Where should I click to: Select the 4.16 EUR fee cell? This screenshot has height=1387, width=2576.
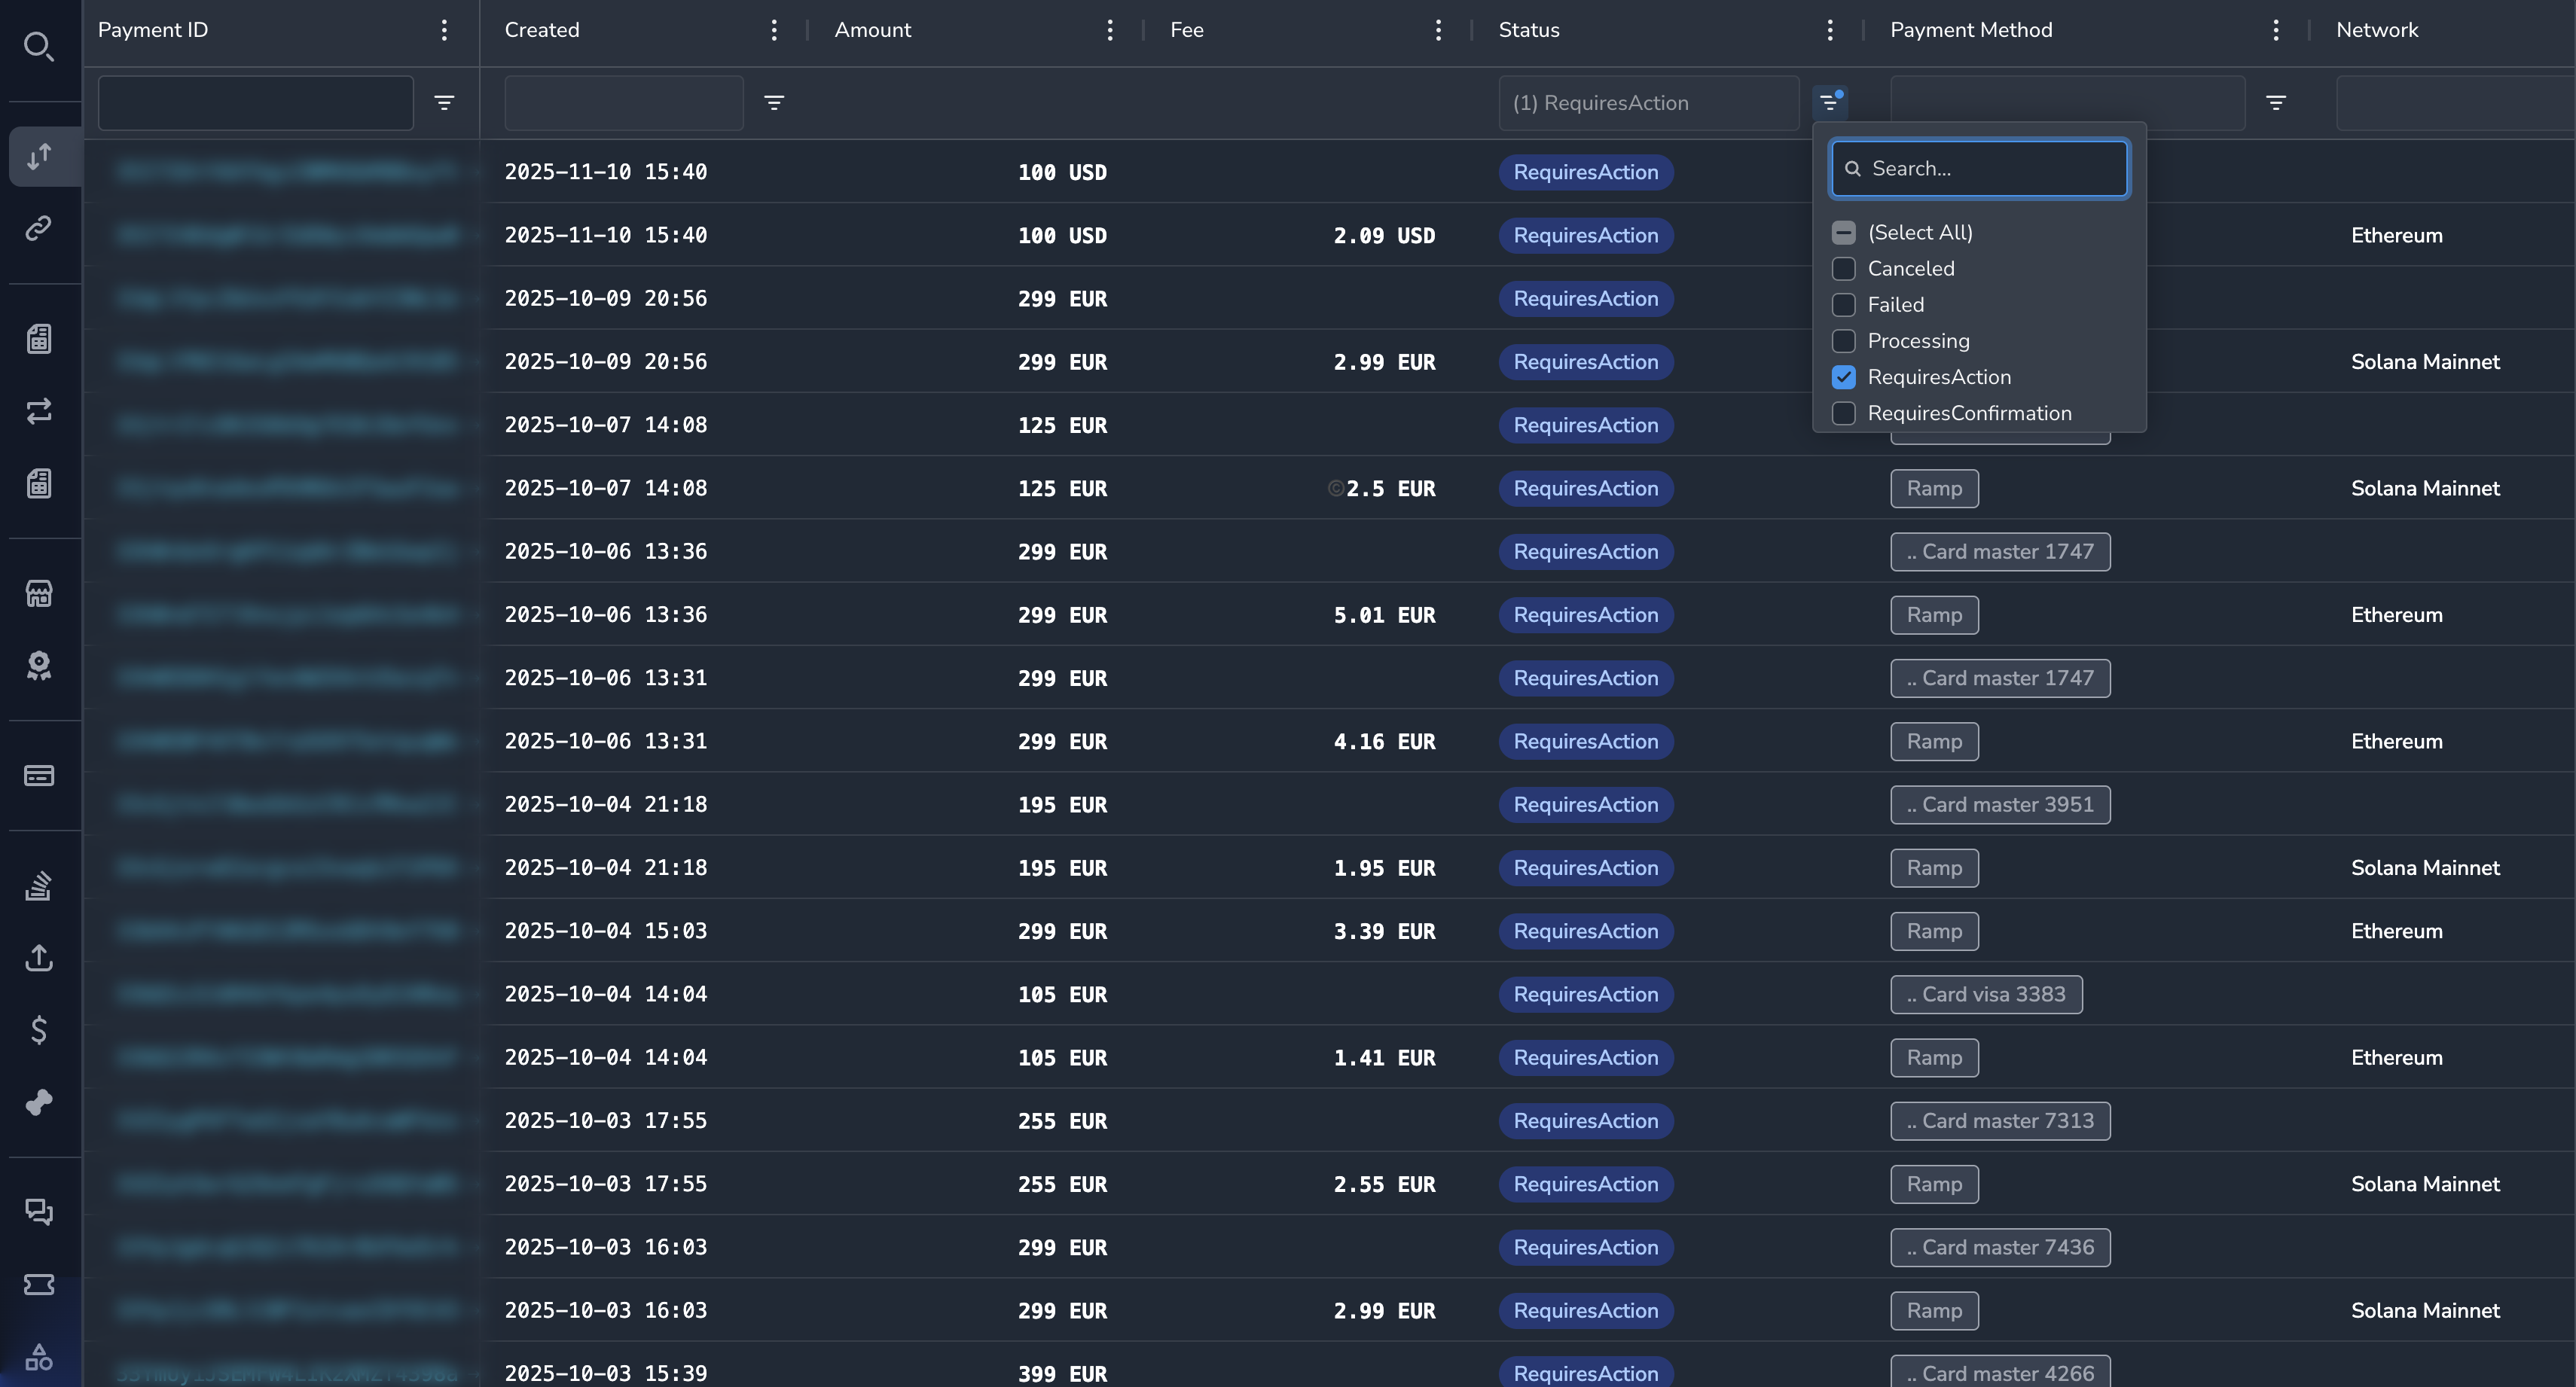tap(1384, 741)
